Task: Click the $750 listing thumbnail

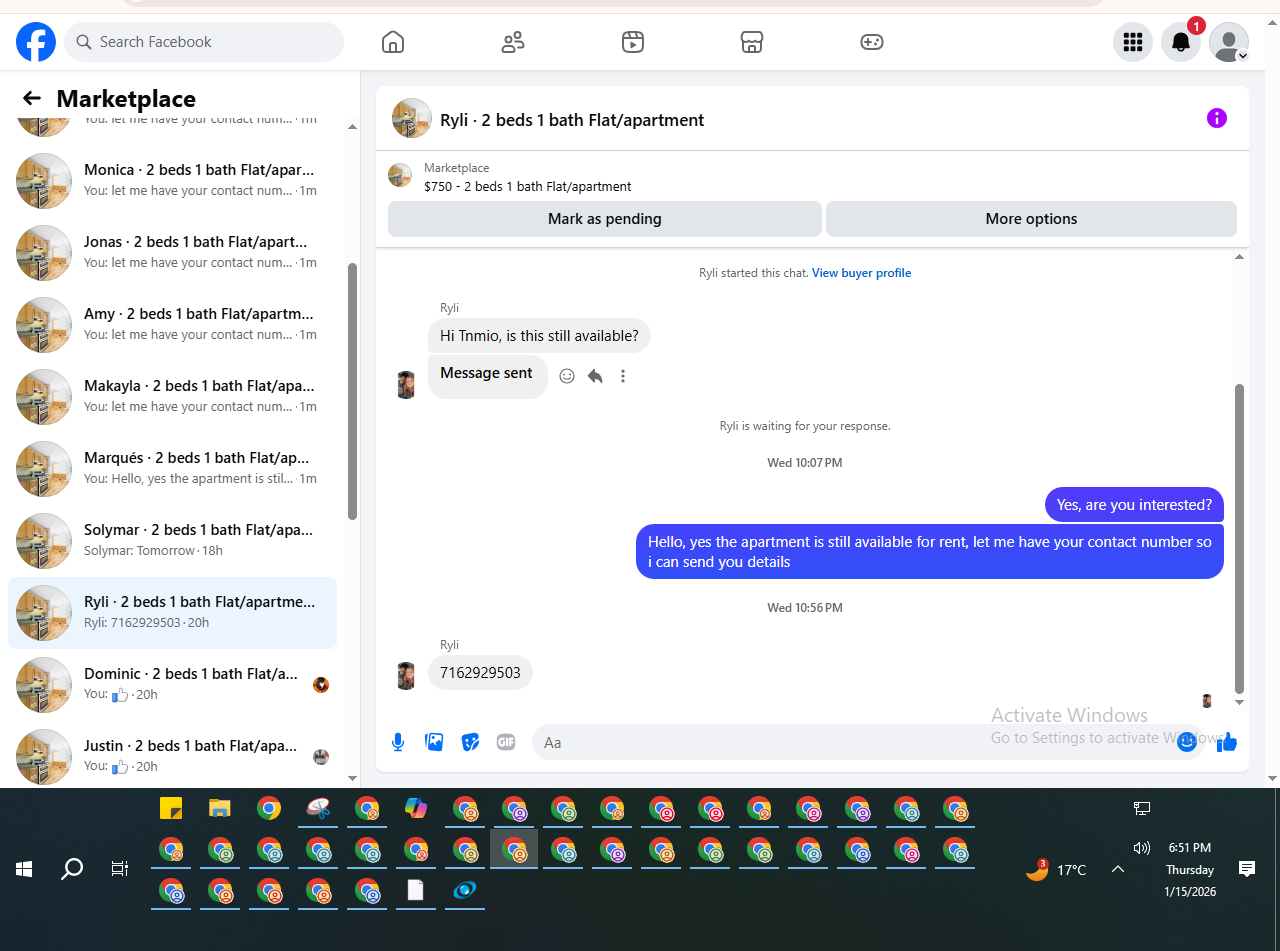Action: 400,176
